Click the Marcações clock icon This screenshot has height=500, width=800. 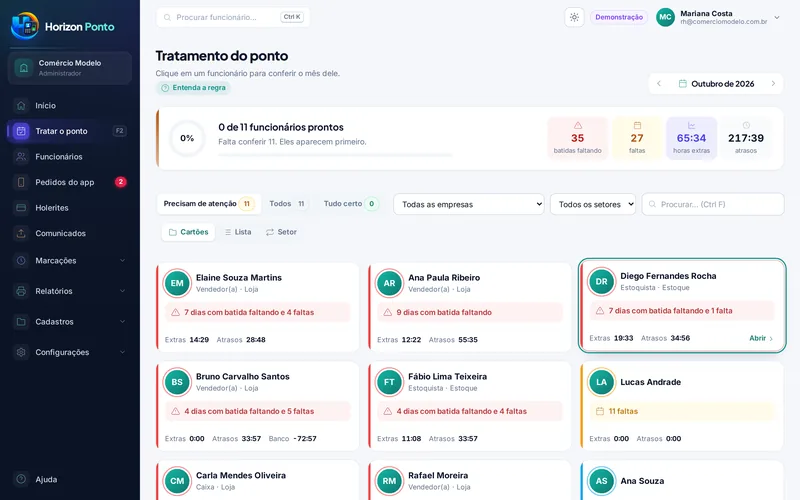pos(21,260)
